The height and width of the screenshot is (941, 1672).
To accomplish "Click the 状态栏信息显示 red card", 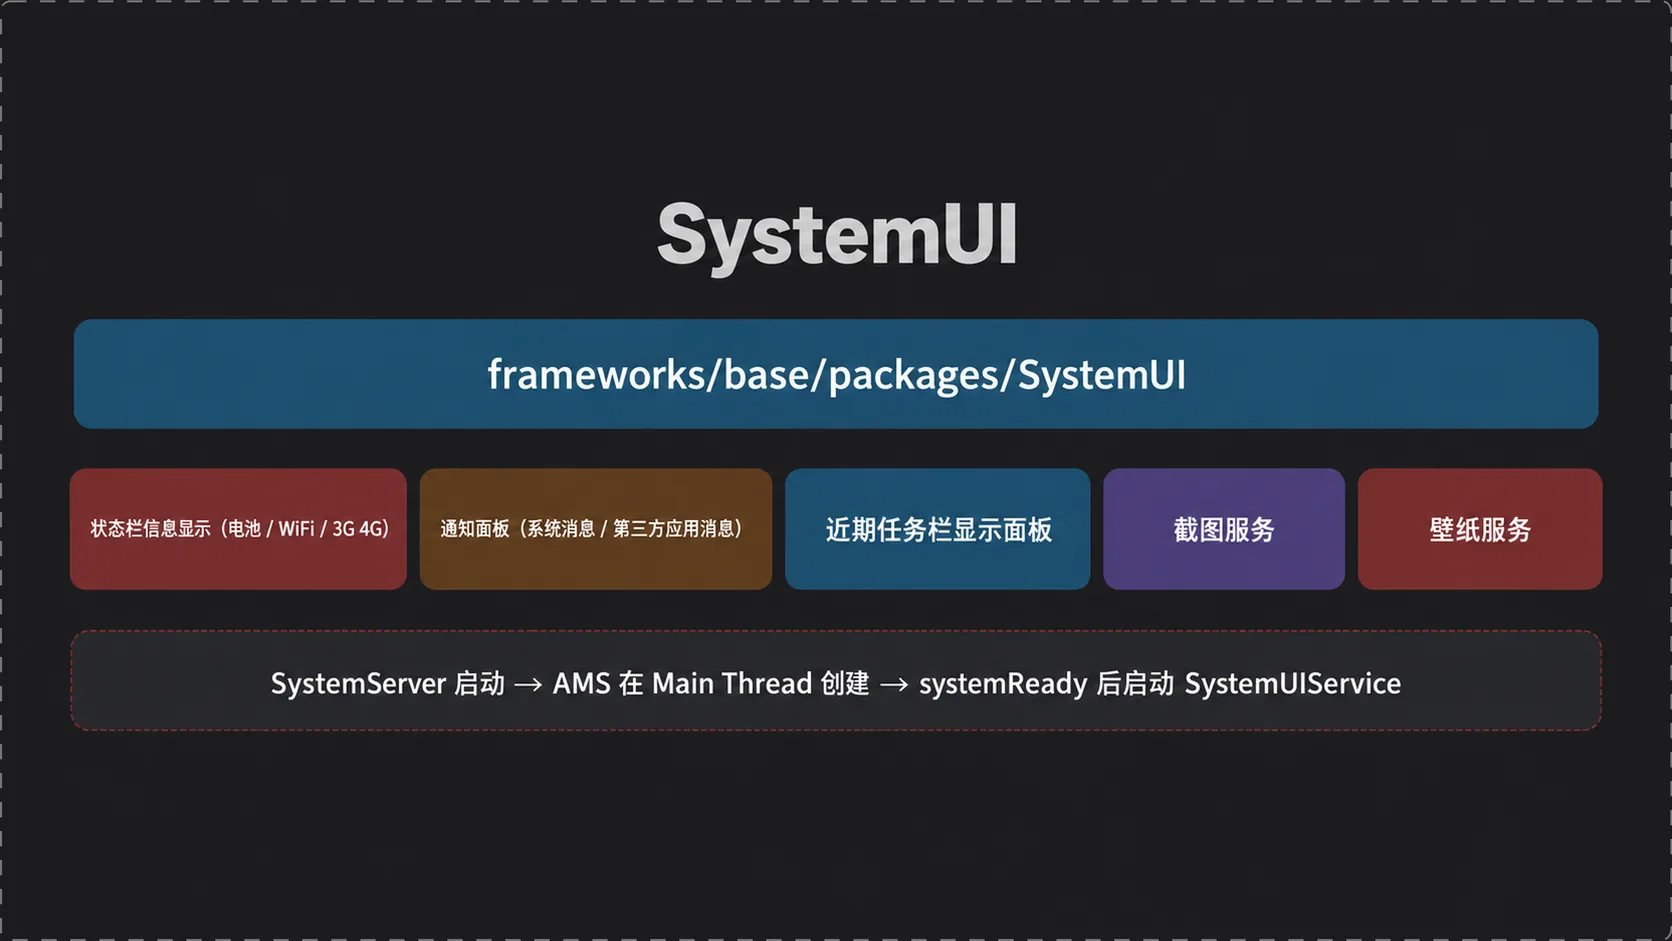I will pos(238,529).
